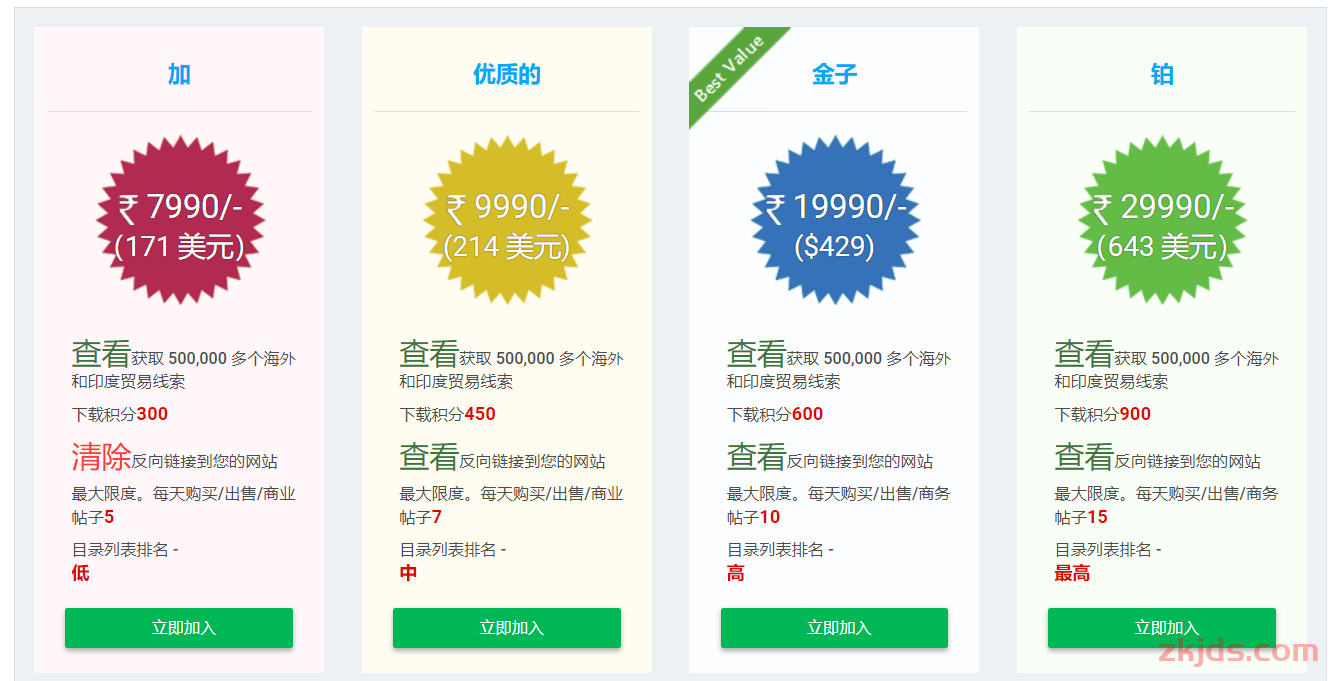Click the yellow ₹ 9990/- price badge

click(507, 220)
